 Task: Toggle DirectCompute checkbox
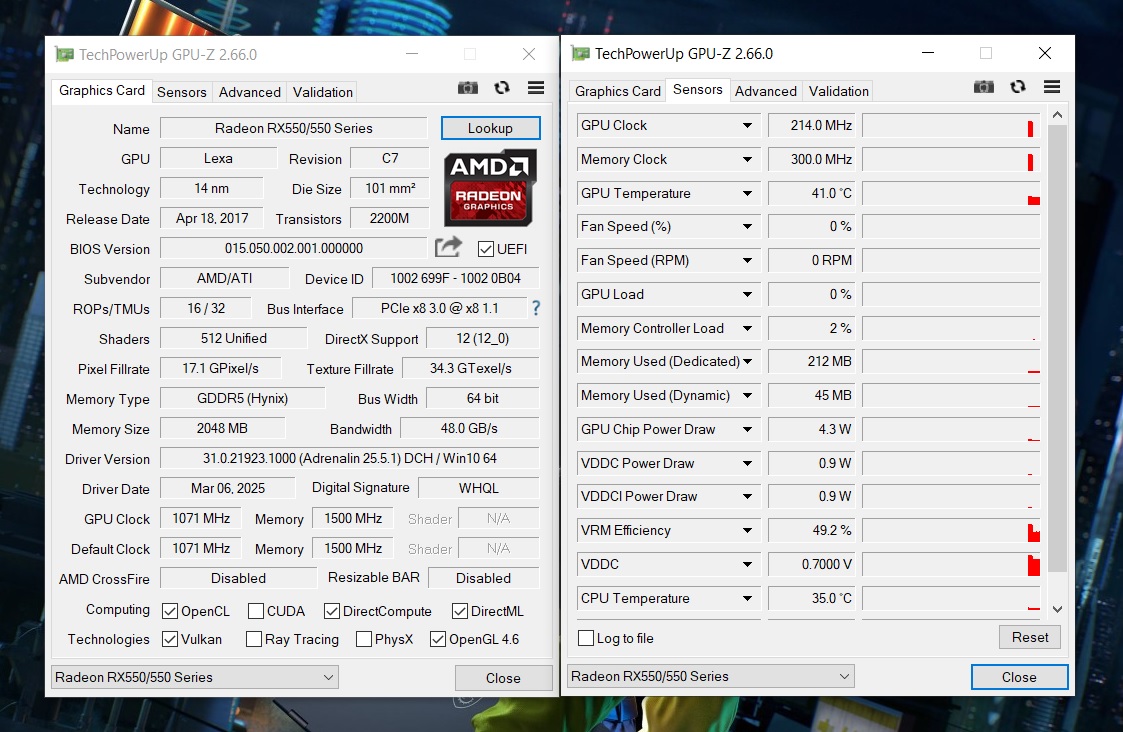coord(332,611)
